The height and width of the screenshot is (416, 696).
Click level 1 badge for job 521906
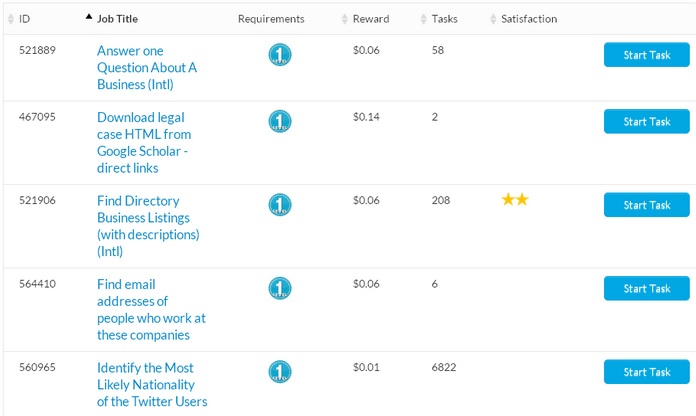click(281, 205)
